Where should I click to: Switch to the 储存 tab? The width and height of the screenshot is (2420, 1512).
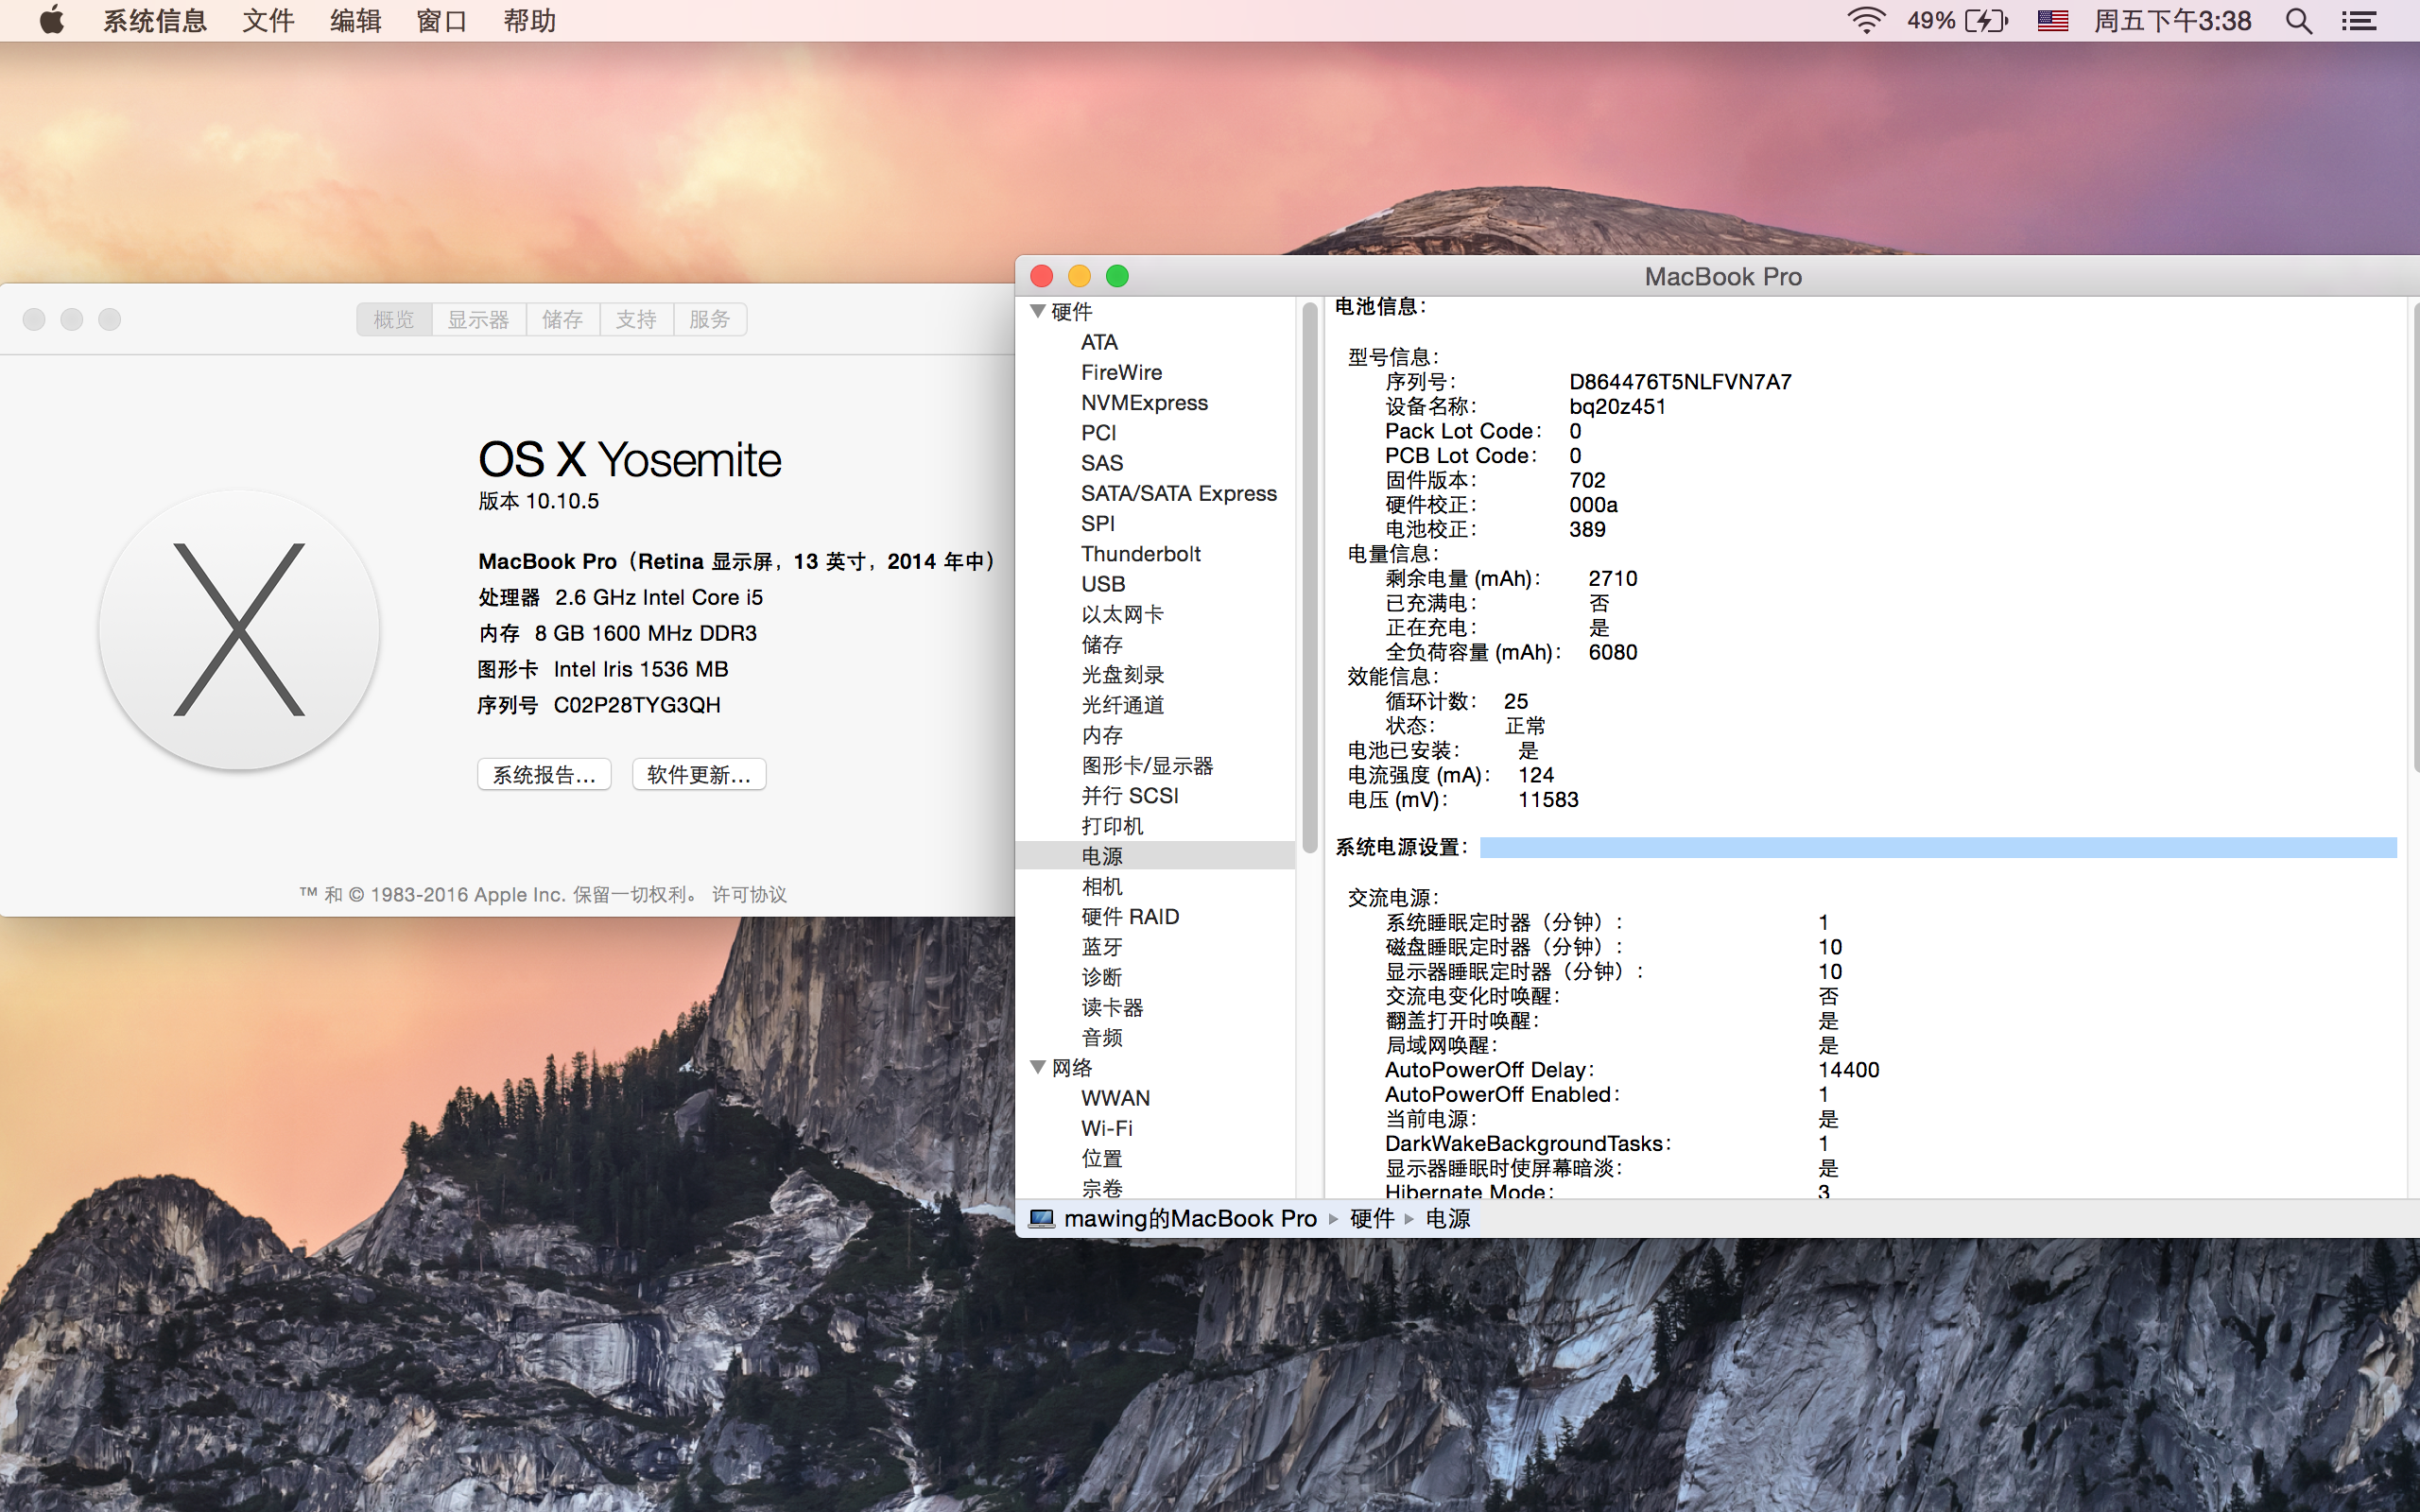pyautogui.click(x=562, y=319)
